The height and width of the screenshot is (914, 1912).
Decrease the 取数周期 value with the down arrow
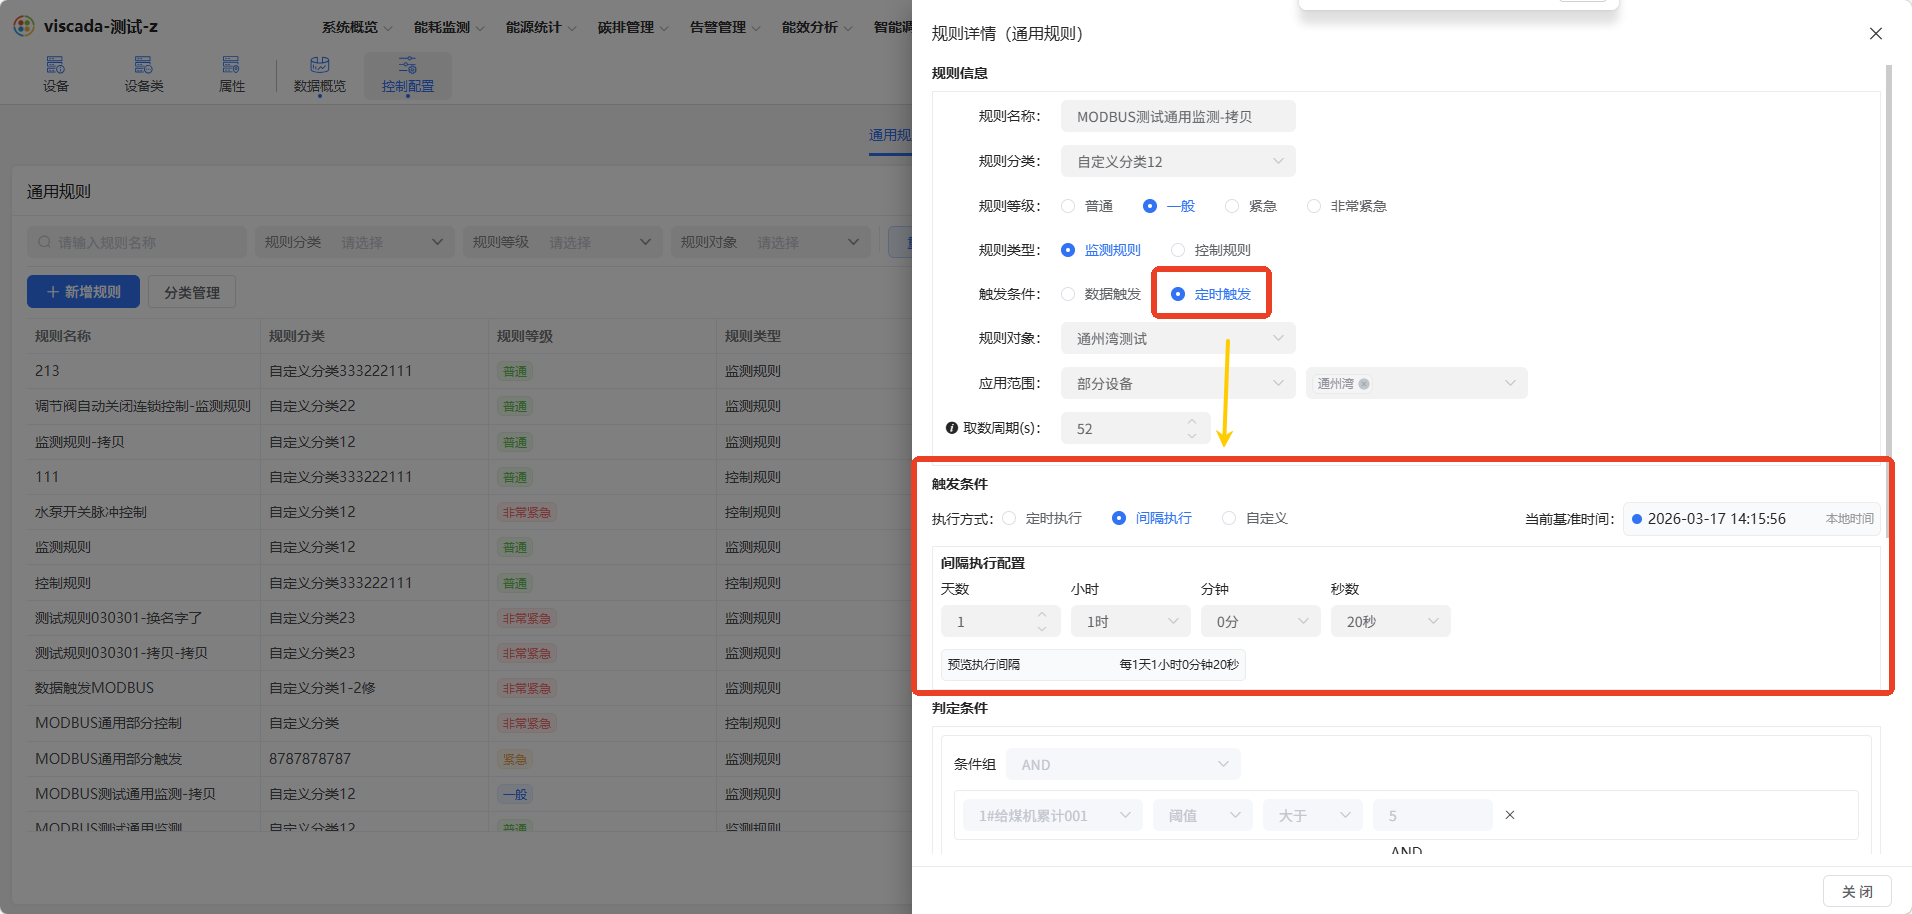1192,436
